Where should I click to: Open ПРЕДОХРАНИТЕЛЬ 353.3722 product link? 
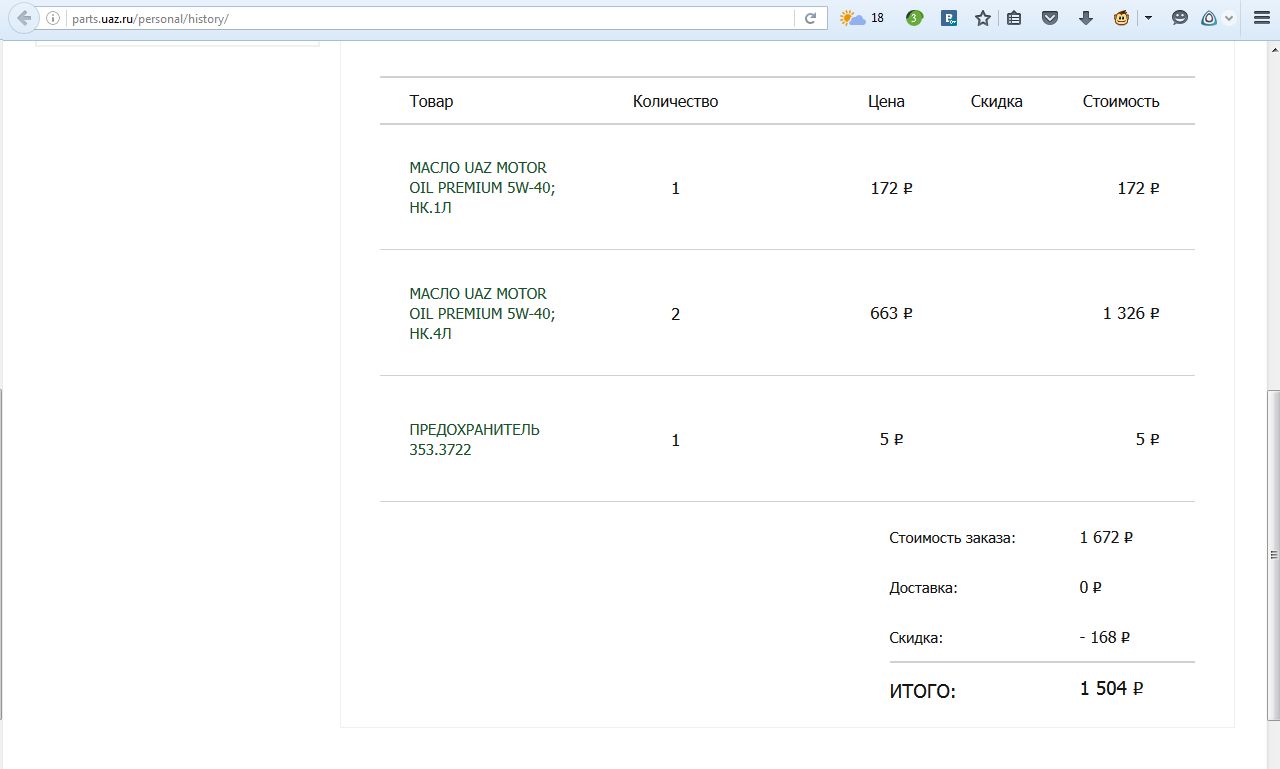[x=474, y=440]
